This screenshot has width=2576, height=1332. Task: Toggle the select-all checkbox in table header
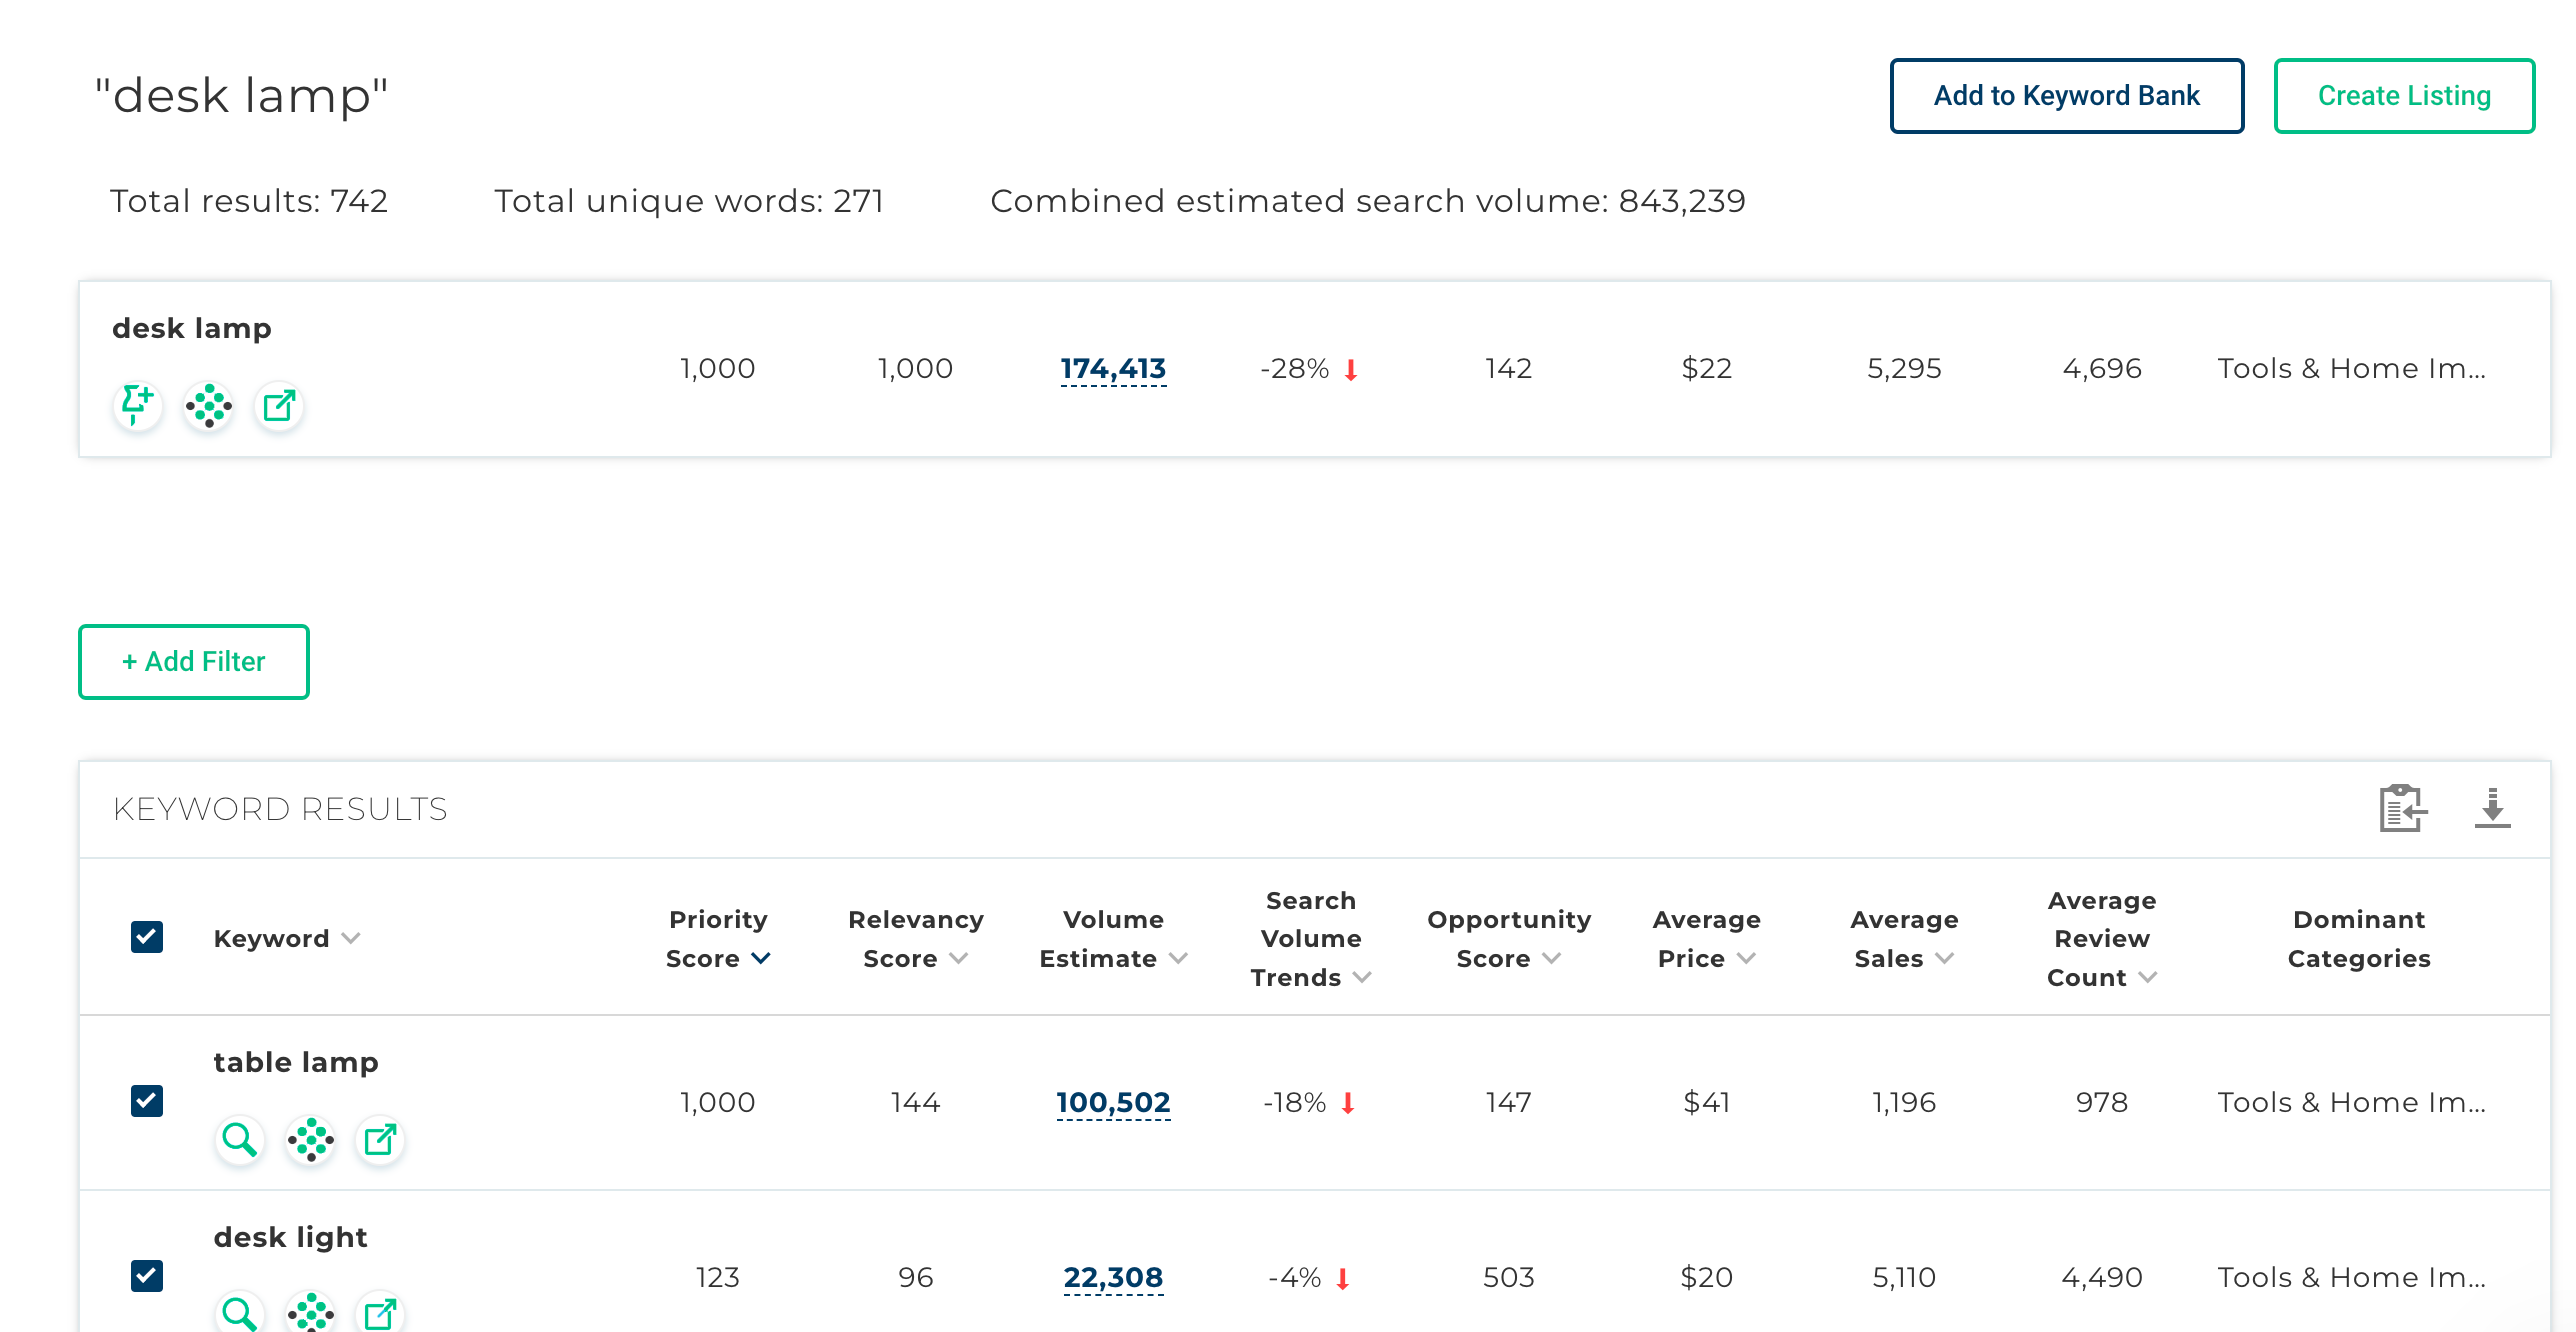pyautogui.click(x=147, y=937)
